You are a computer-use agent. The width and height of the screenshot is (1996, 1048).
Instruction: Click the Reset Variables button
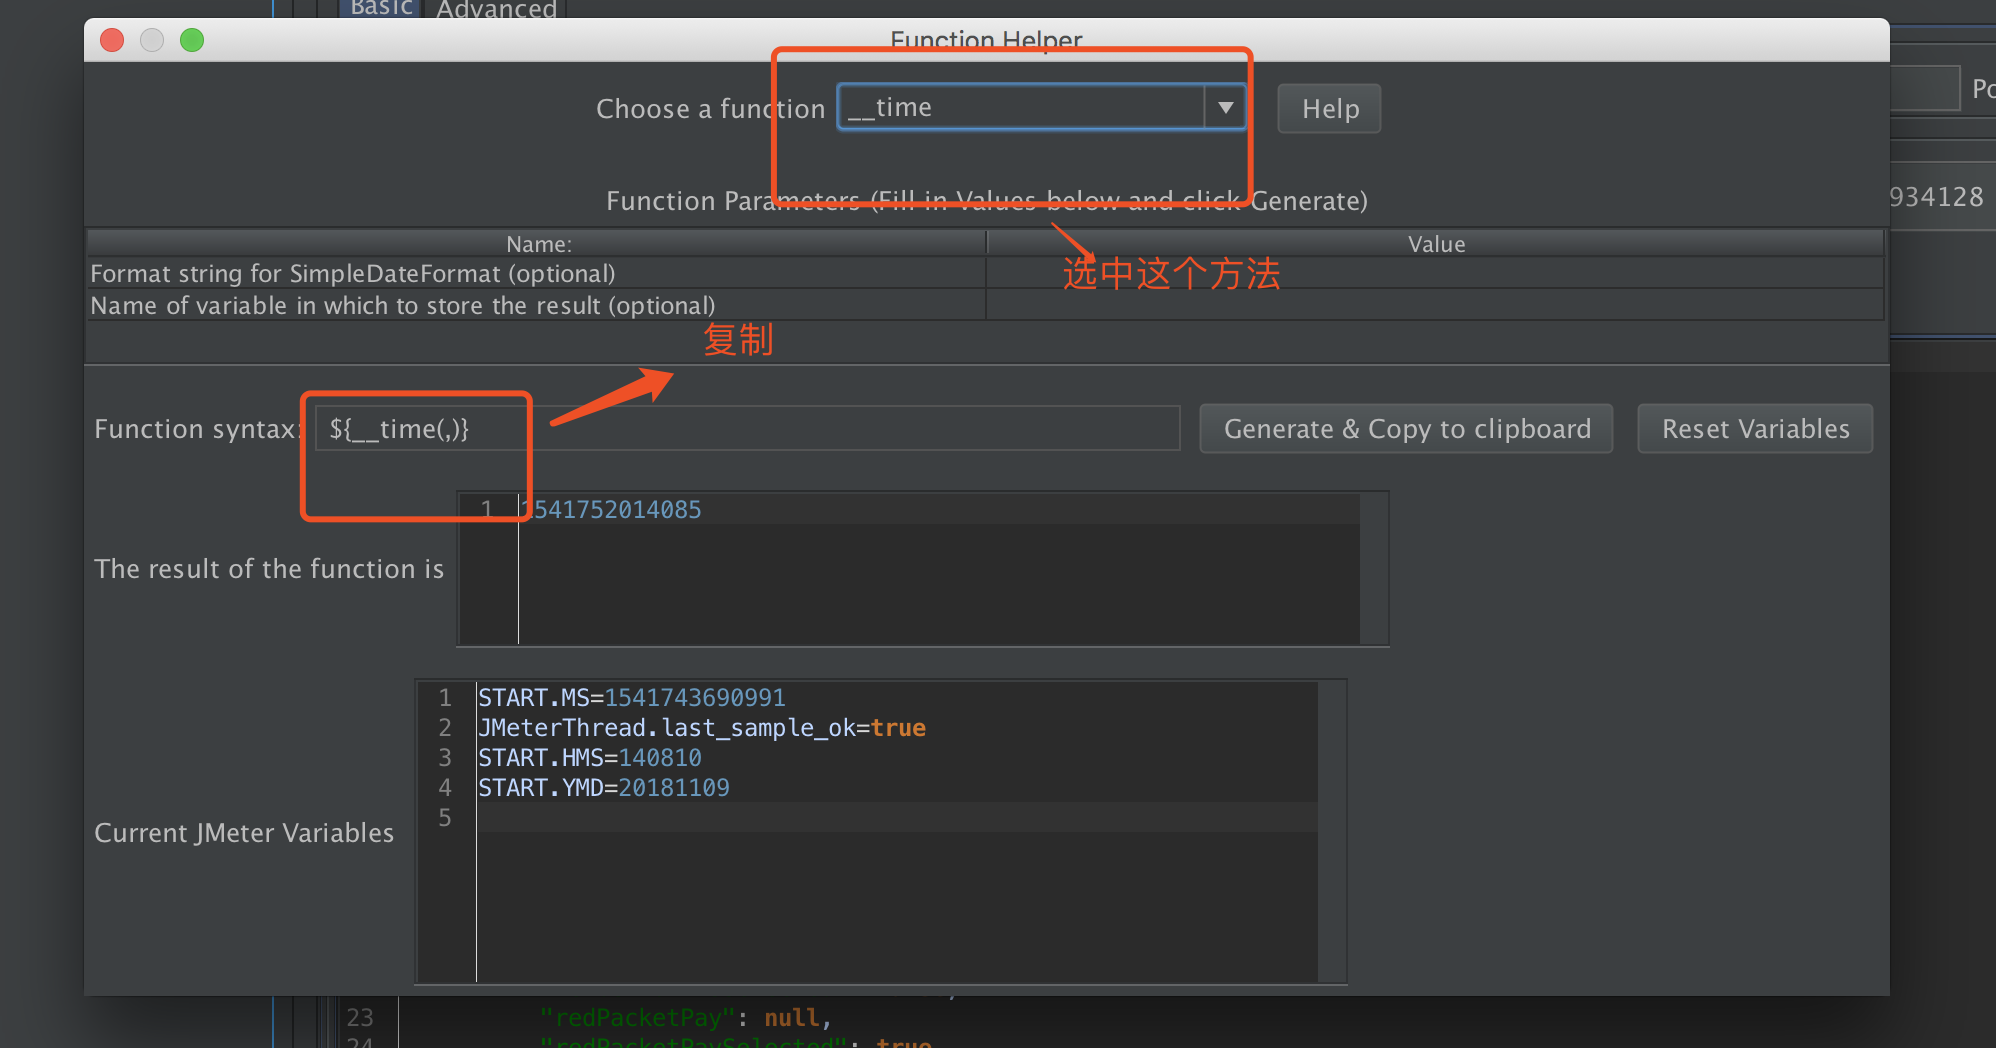[x=1755, y=429]
